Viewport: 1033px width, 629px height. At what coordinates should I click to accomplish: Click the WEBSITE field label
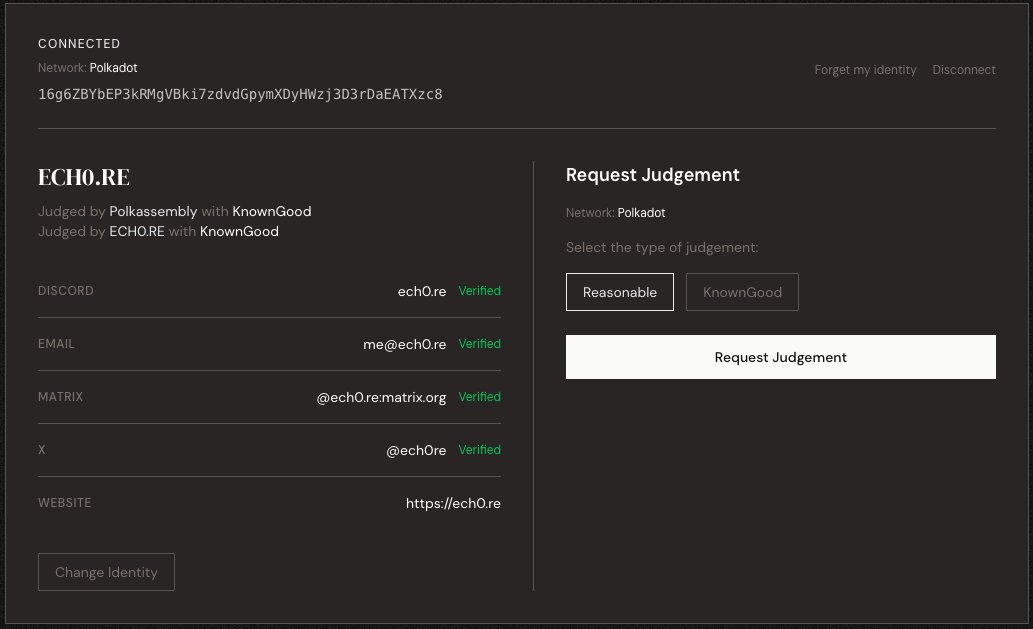(x=65, y=503)
